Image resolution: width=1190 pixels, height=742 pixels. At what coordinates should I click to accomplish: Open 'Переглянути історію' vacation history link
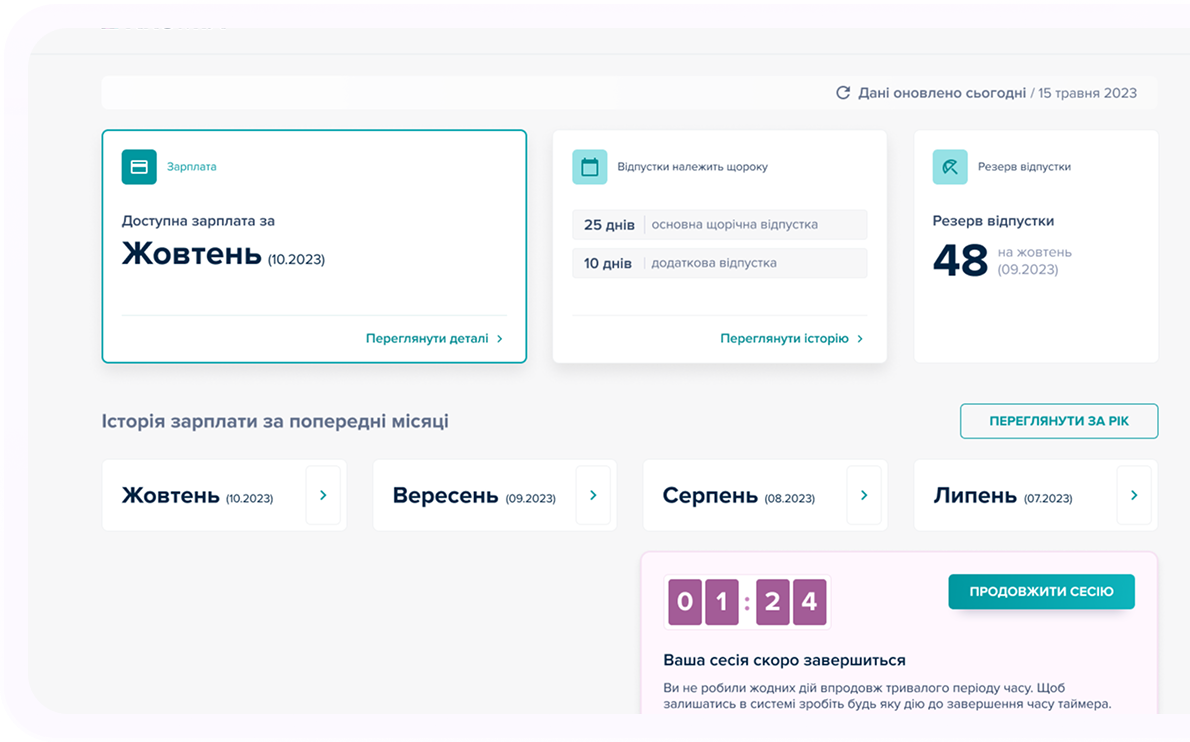coord(791,339)
